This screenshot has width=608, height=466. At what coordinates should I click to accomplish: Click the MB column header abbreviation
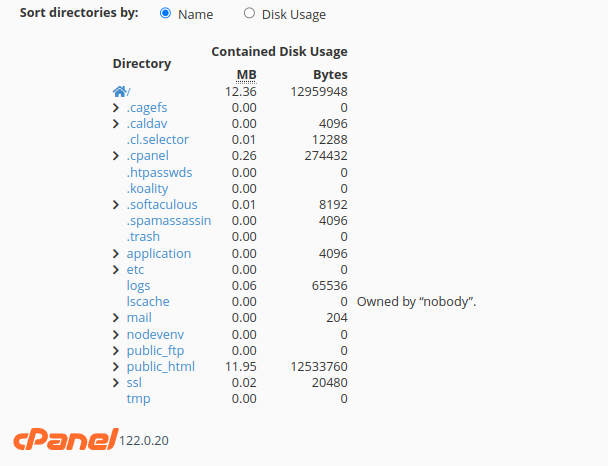point(247,74)
